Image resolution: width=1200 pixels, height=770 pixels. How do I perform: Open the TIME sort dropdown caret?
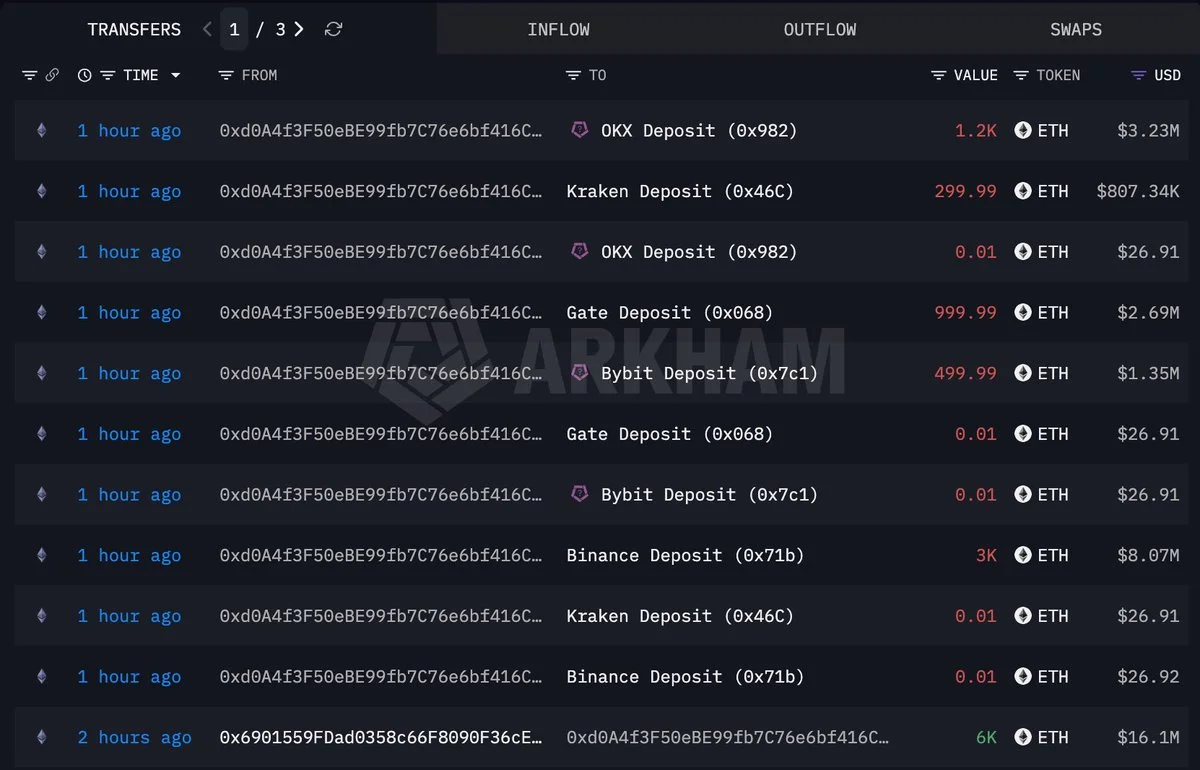point(176,75)
